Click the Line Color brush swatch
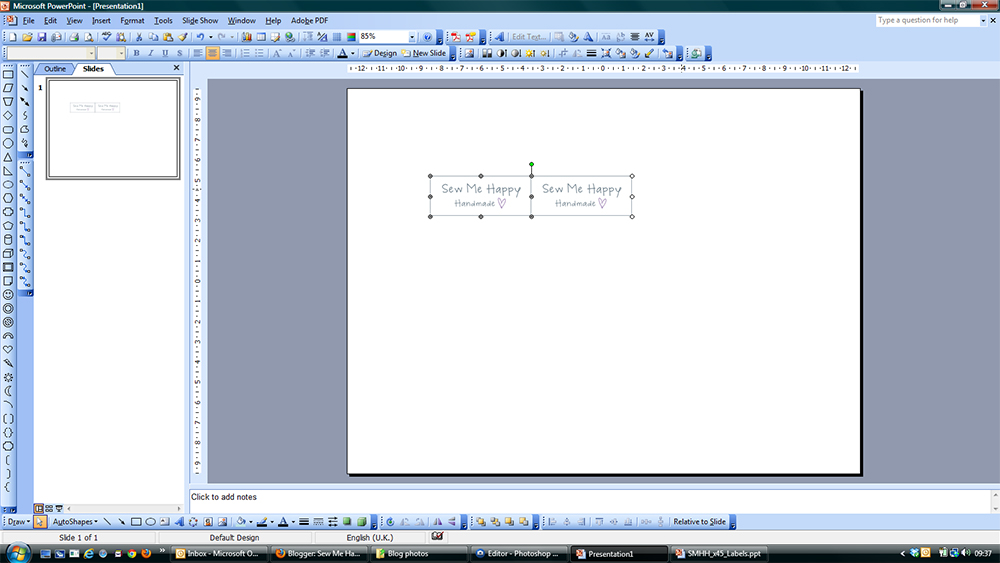Image resolution: width=1000 pixels, height=563 pixels. [261, 522]
